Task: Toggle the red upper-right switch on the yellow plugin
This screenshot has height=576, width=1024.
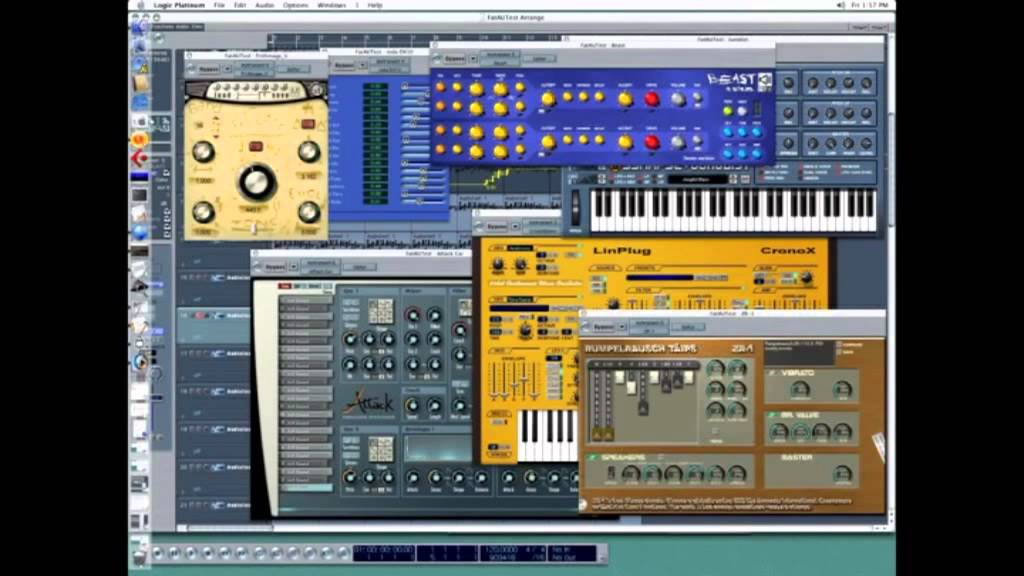Action: [x=308, y=124]
